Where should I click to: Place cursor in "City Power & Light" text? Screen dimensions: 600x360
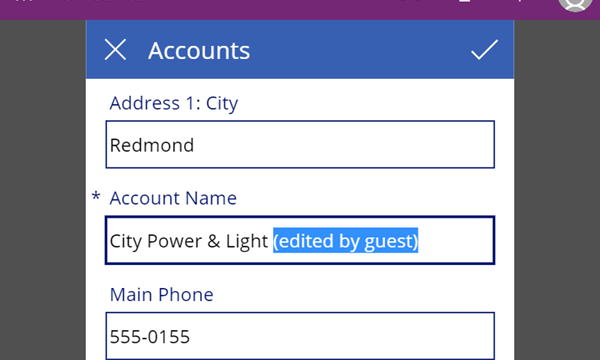pyautogui.click(x=189, y=241)
